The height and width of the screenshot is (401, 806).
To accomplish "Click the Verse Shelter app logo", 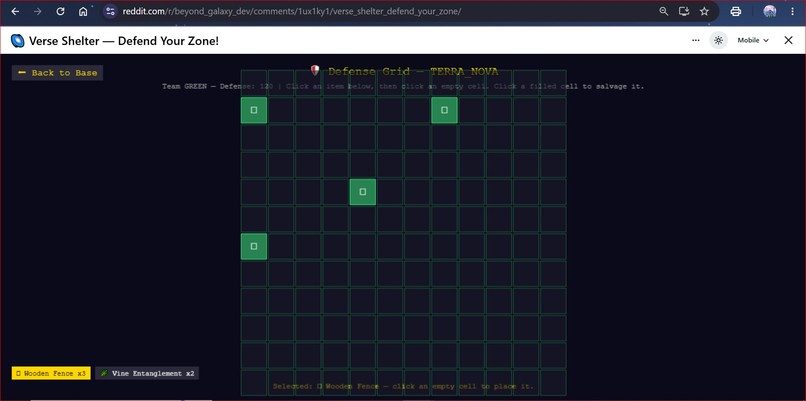I will (17, 41).
